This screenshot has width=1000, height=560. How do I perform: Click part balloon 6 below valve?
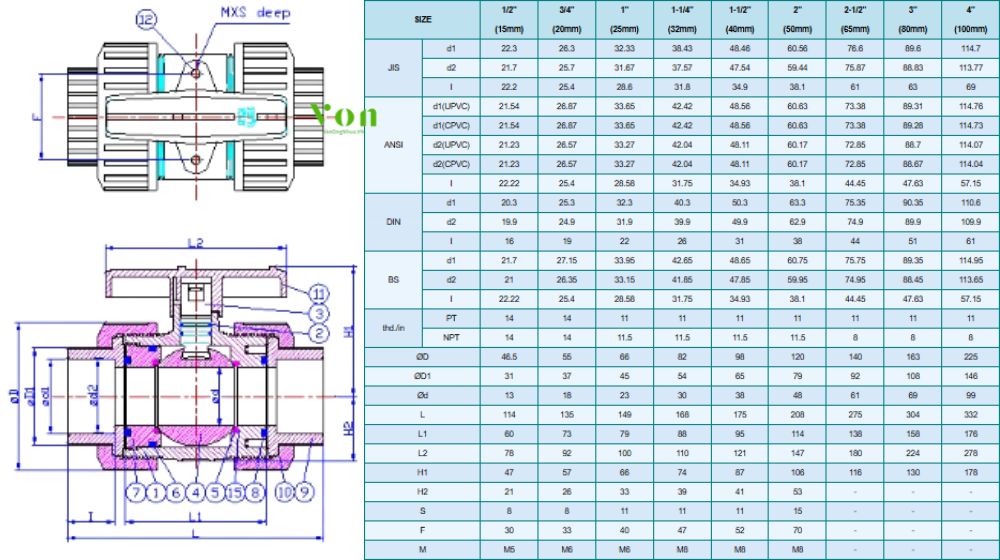click(176, 492)
